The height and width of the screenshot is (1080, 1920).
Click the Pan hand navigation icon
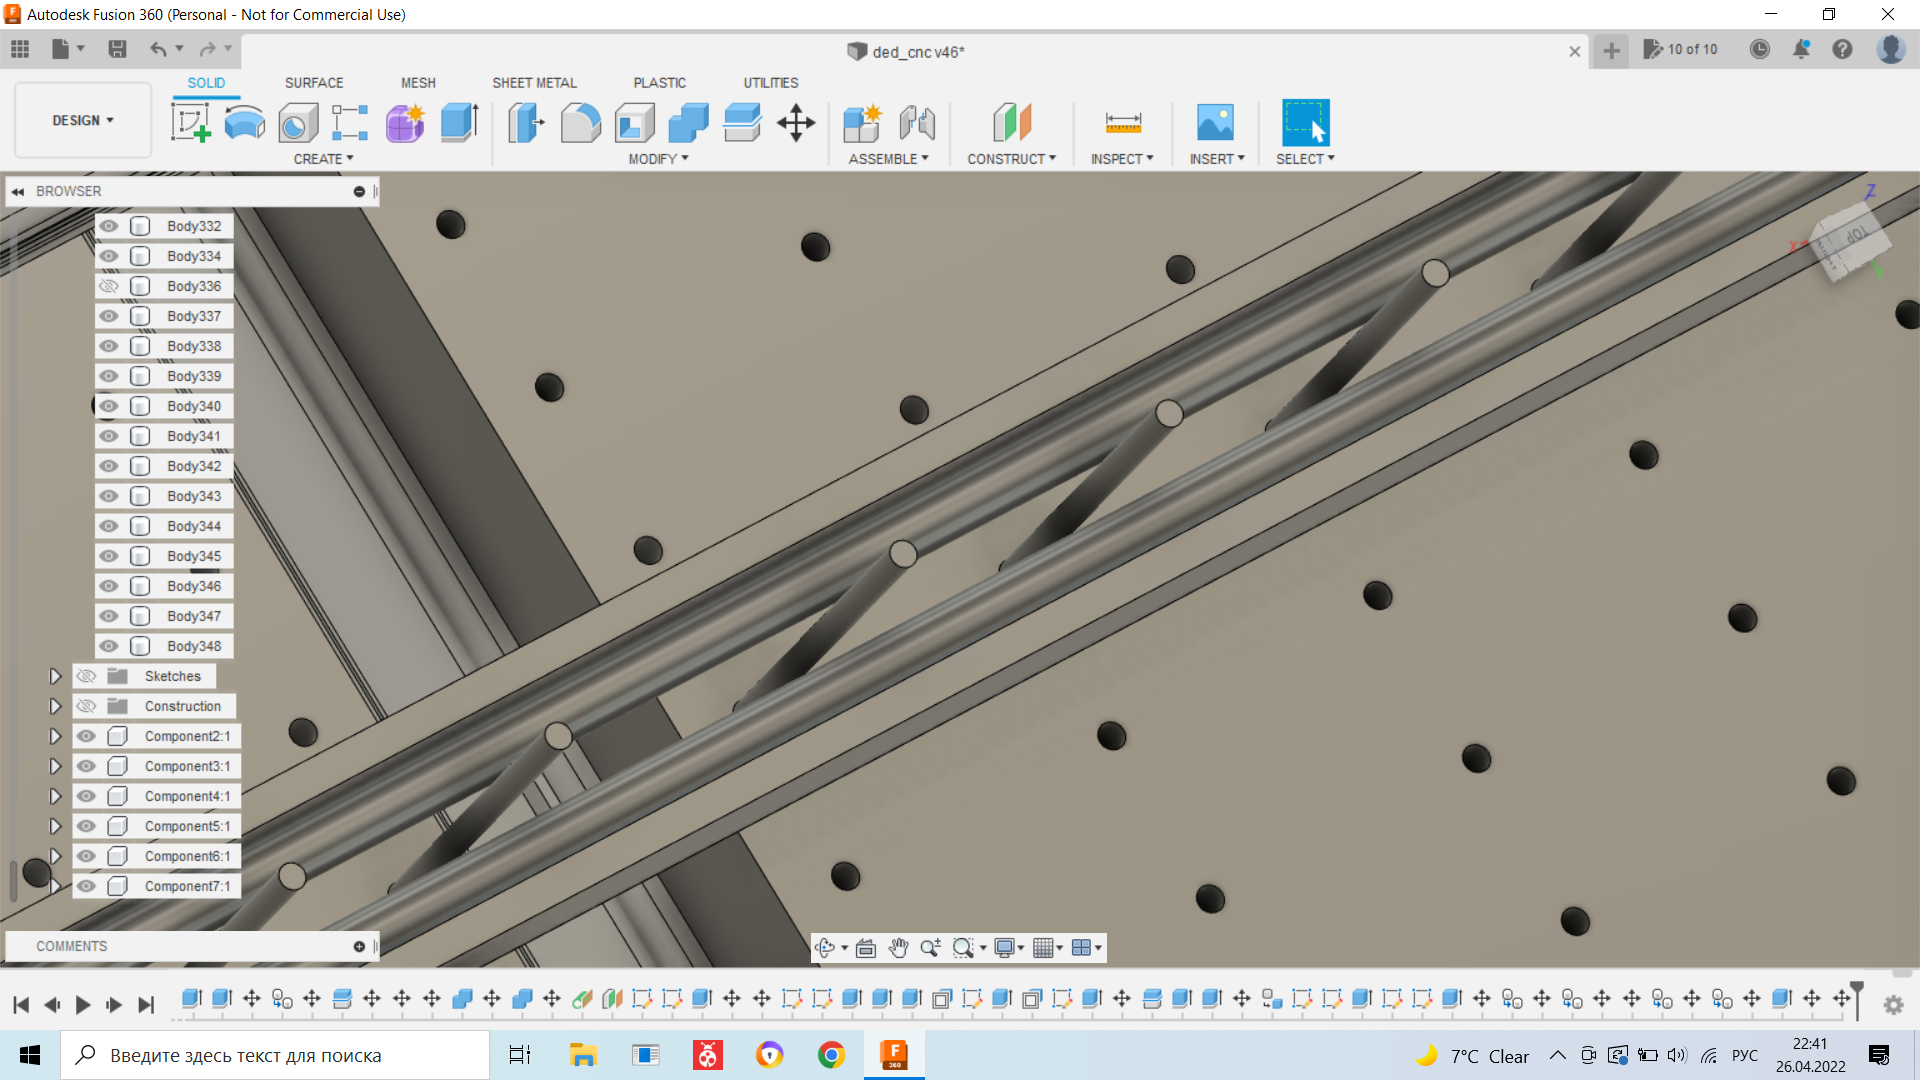898,948
